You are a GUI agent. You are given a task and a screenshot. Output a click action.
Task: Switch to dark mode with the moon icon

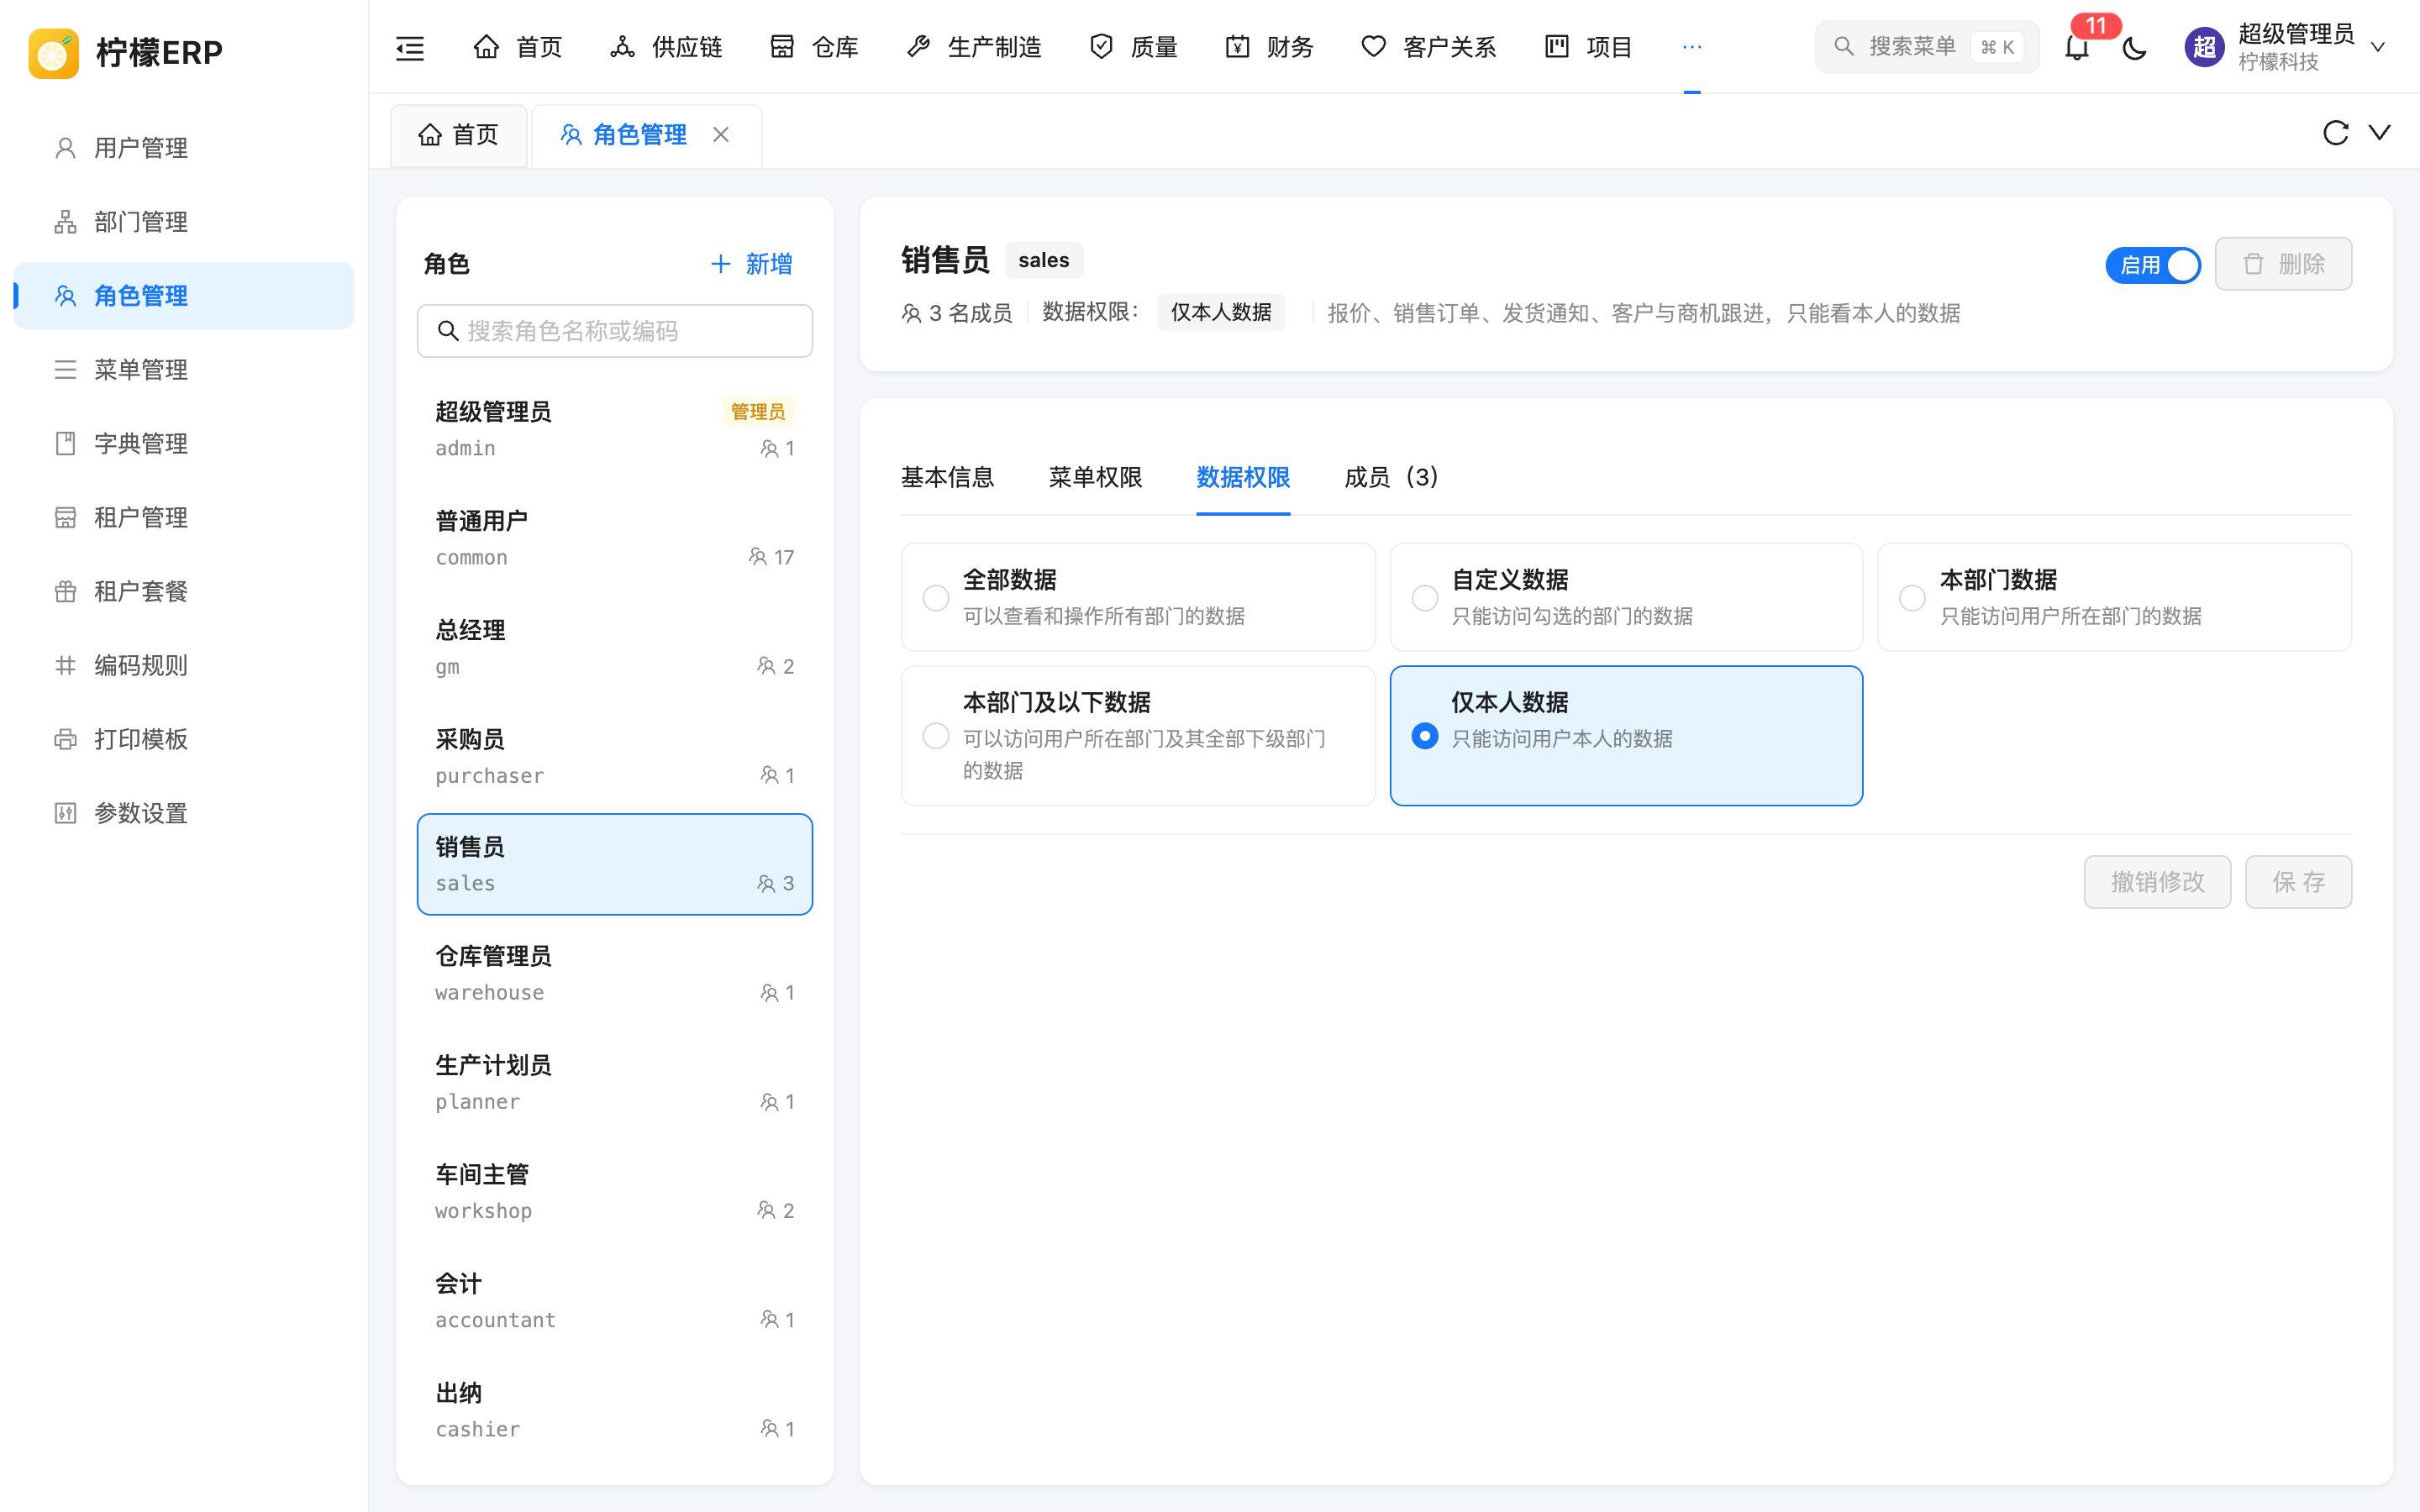[x=2134, y=47]
